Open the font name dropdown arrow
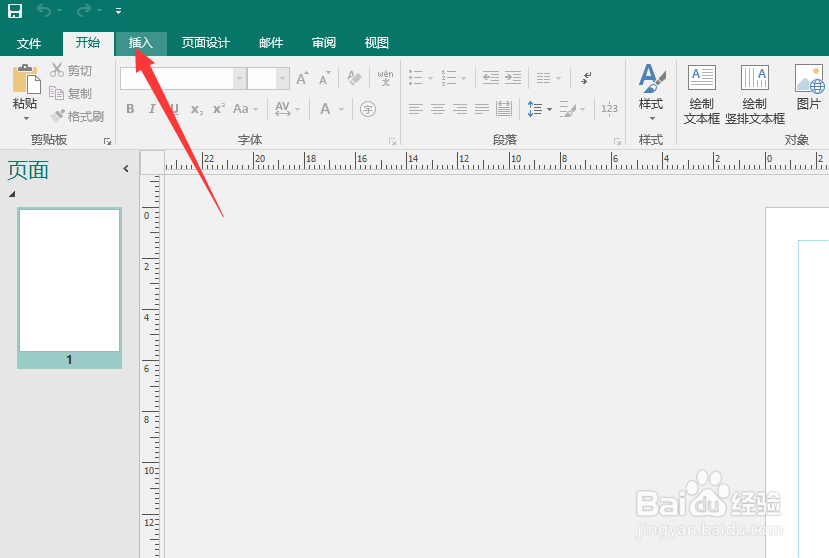Viewport: 829px width, 558px height. [x=240, y=78]
